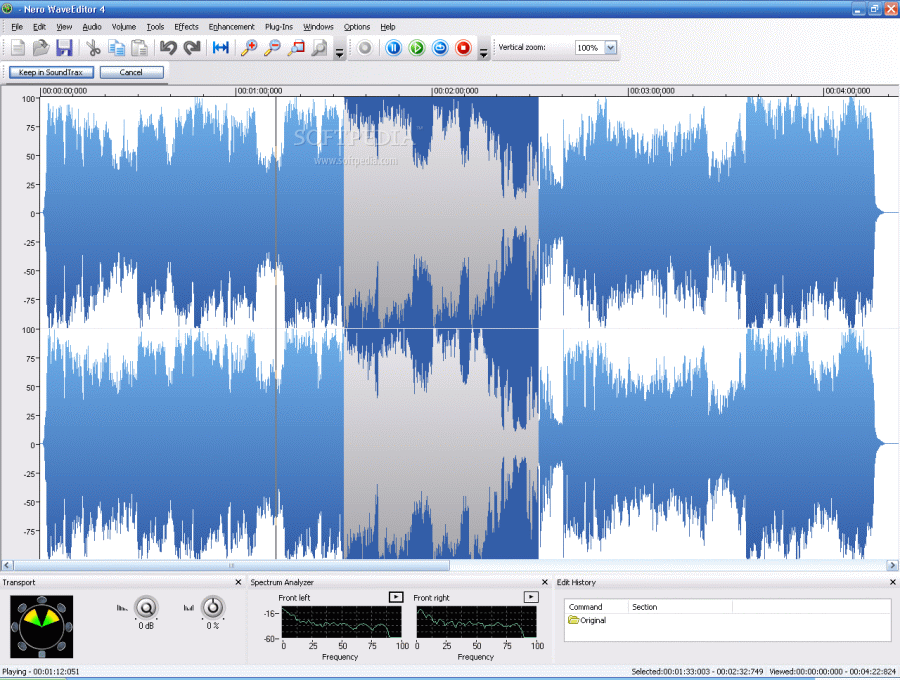
Task: Expand the edit toolbar options arrow
Action: 339,53
